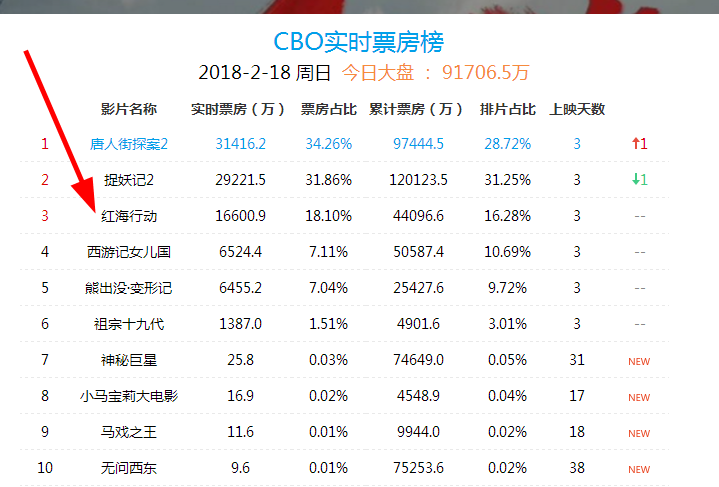The width and height of the screenshot is (719, 487).
Task: Click the 影片名称 column header
Action: [x=129, y=109]
